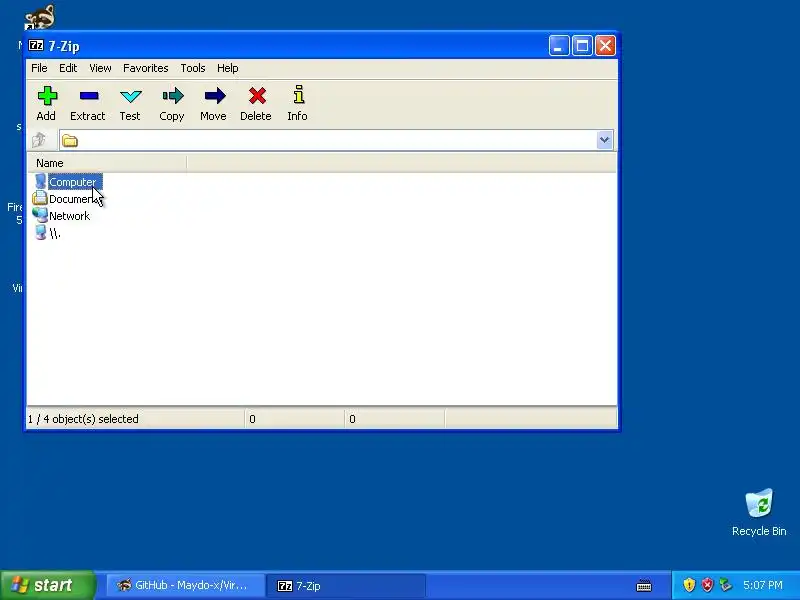Click the Start button
The image size is (800, 600).
pyautogui.click(x=48, y=585)
